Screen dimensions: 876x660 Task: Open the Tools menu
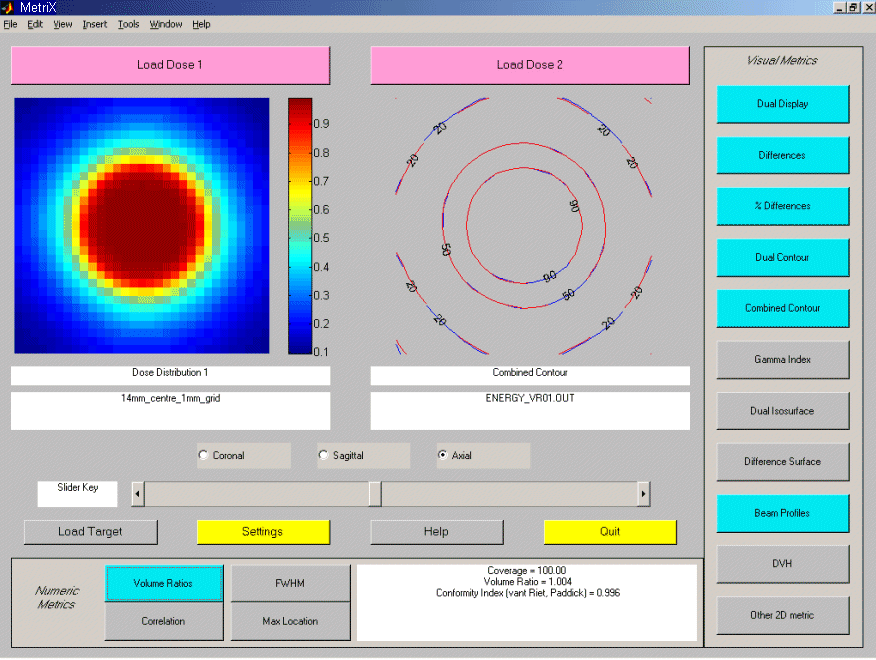(x=128, y=24)
